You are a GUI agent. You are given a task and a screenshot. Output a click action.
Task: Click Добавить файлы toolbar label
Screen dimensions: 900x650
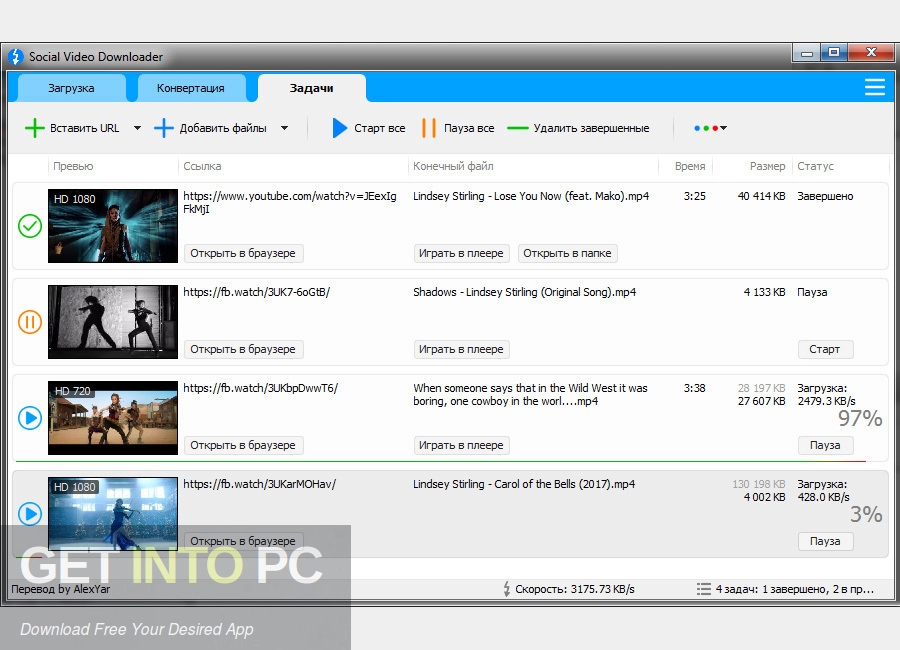[x=223, y=128]
